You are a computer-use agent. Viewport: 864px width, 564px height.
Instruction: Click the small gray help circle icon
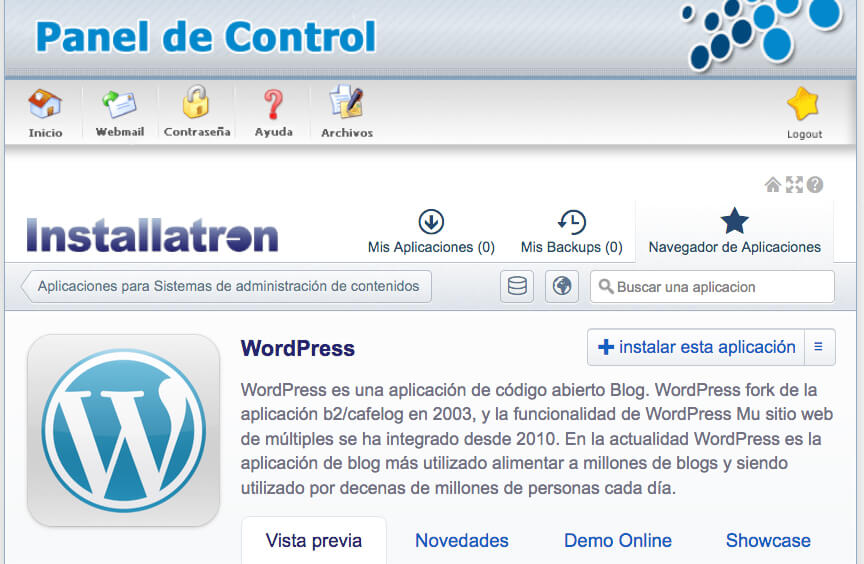[x=815, y=185]
